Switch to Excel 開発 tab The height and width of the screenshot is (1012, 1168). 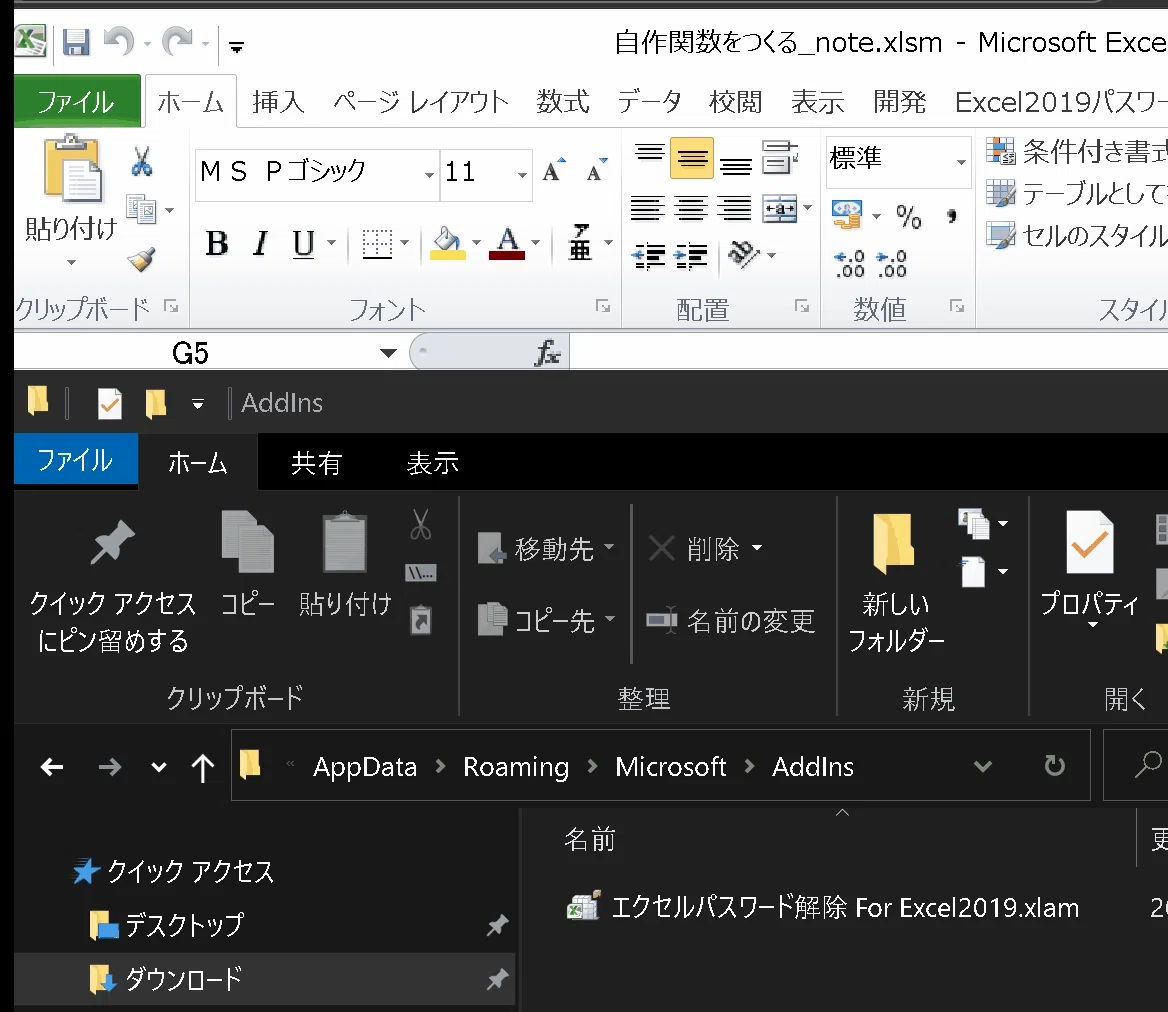tap(900, 102)
